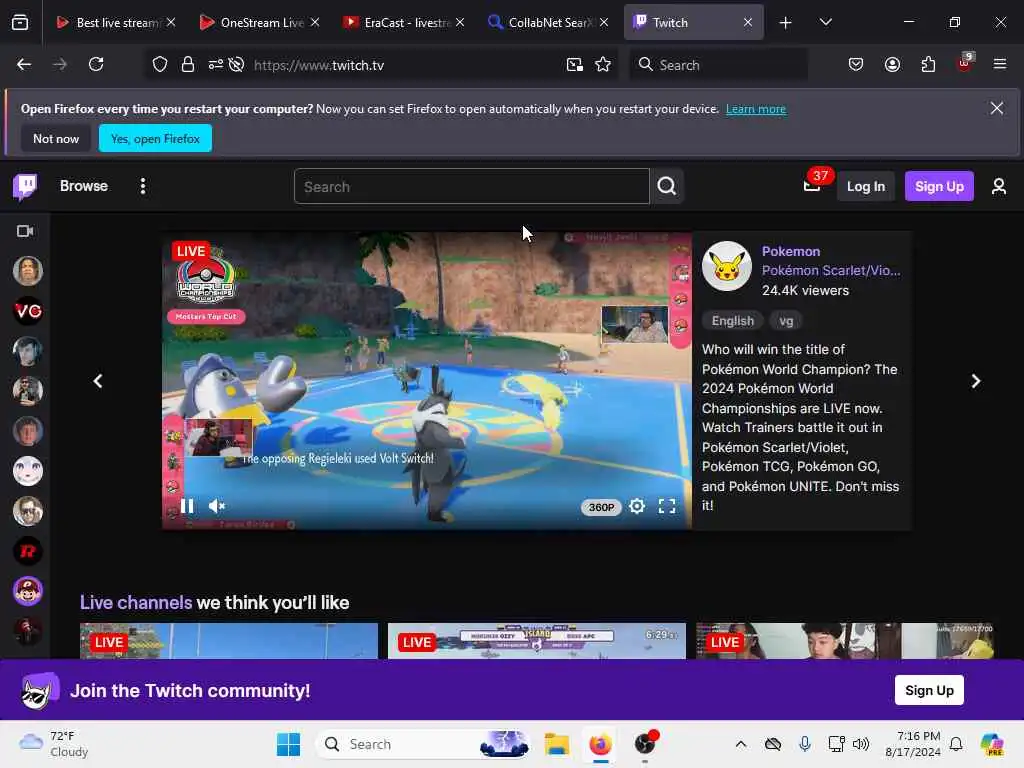The width and height of the screenshot is (1024, 768).
Task: Reload the current page
Action: (96, 64)
